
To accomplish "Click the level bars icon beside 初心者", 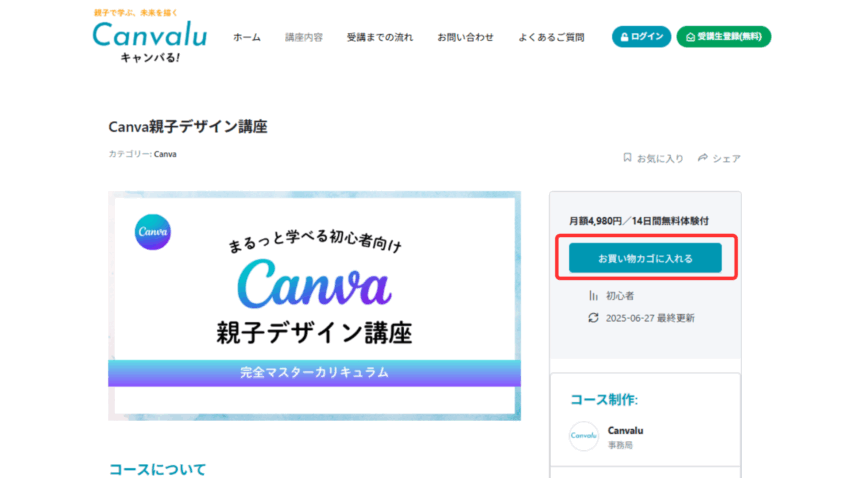I will point(593,296).
